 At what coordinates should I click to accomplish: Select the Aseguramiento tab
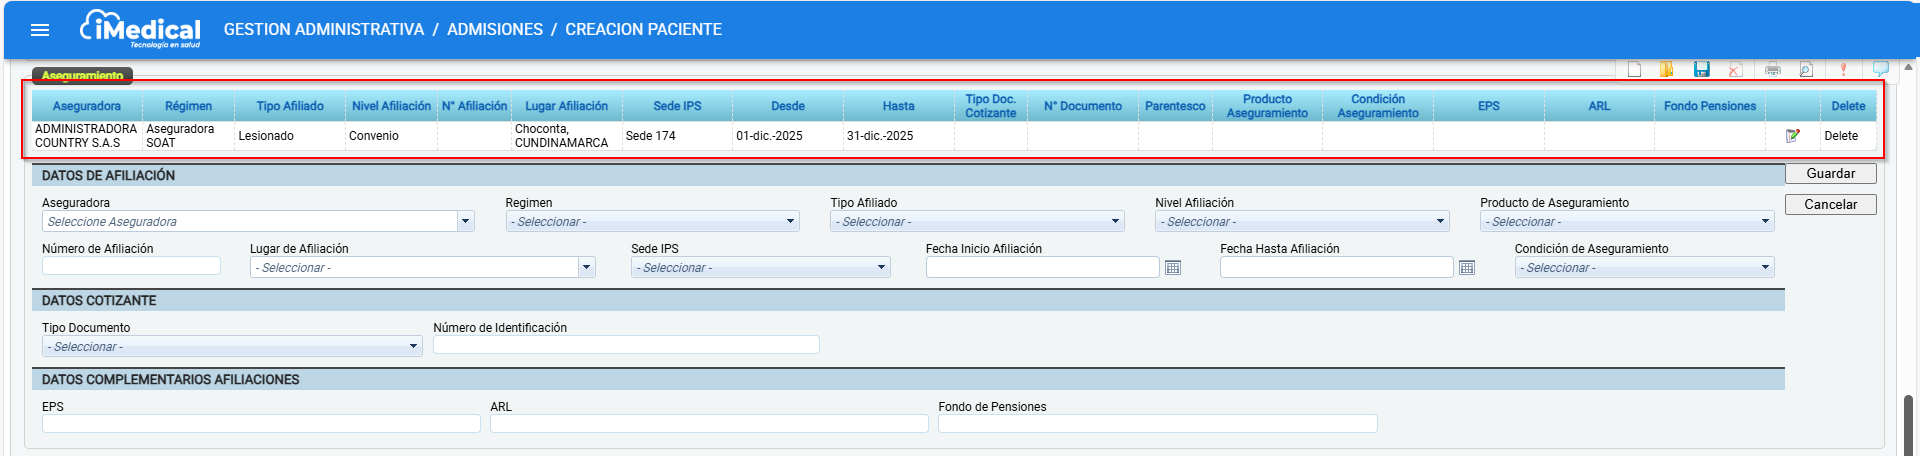(x=82, y=75)
